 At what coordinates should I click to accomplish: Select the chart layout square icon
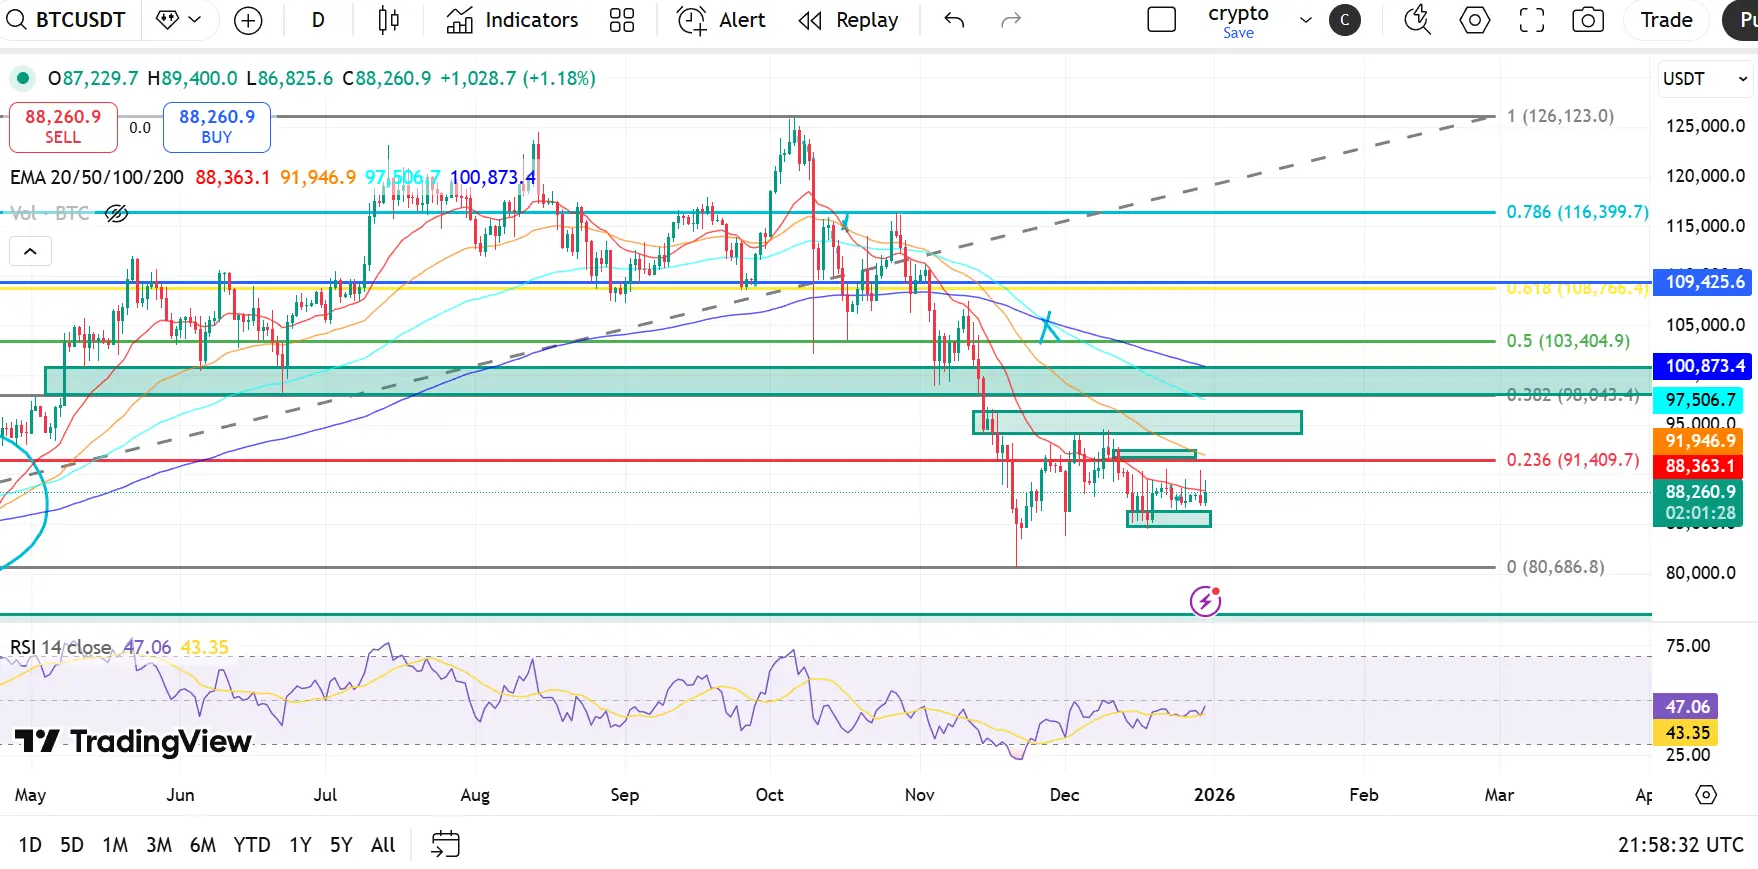[1161, 20]
